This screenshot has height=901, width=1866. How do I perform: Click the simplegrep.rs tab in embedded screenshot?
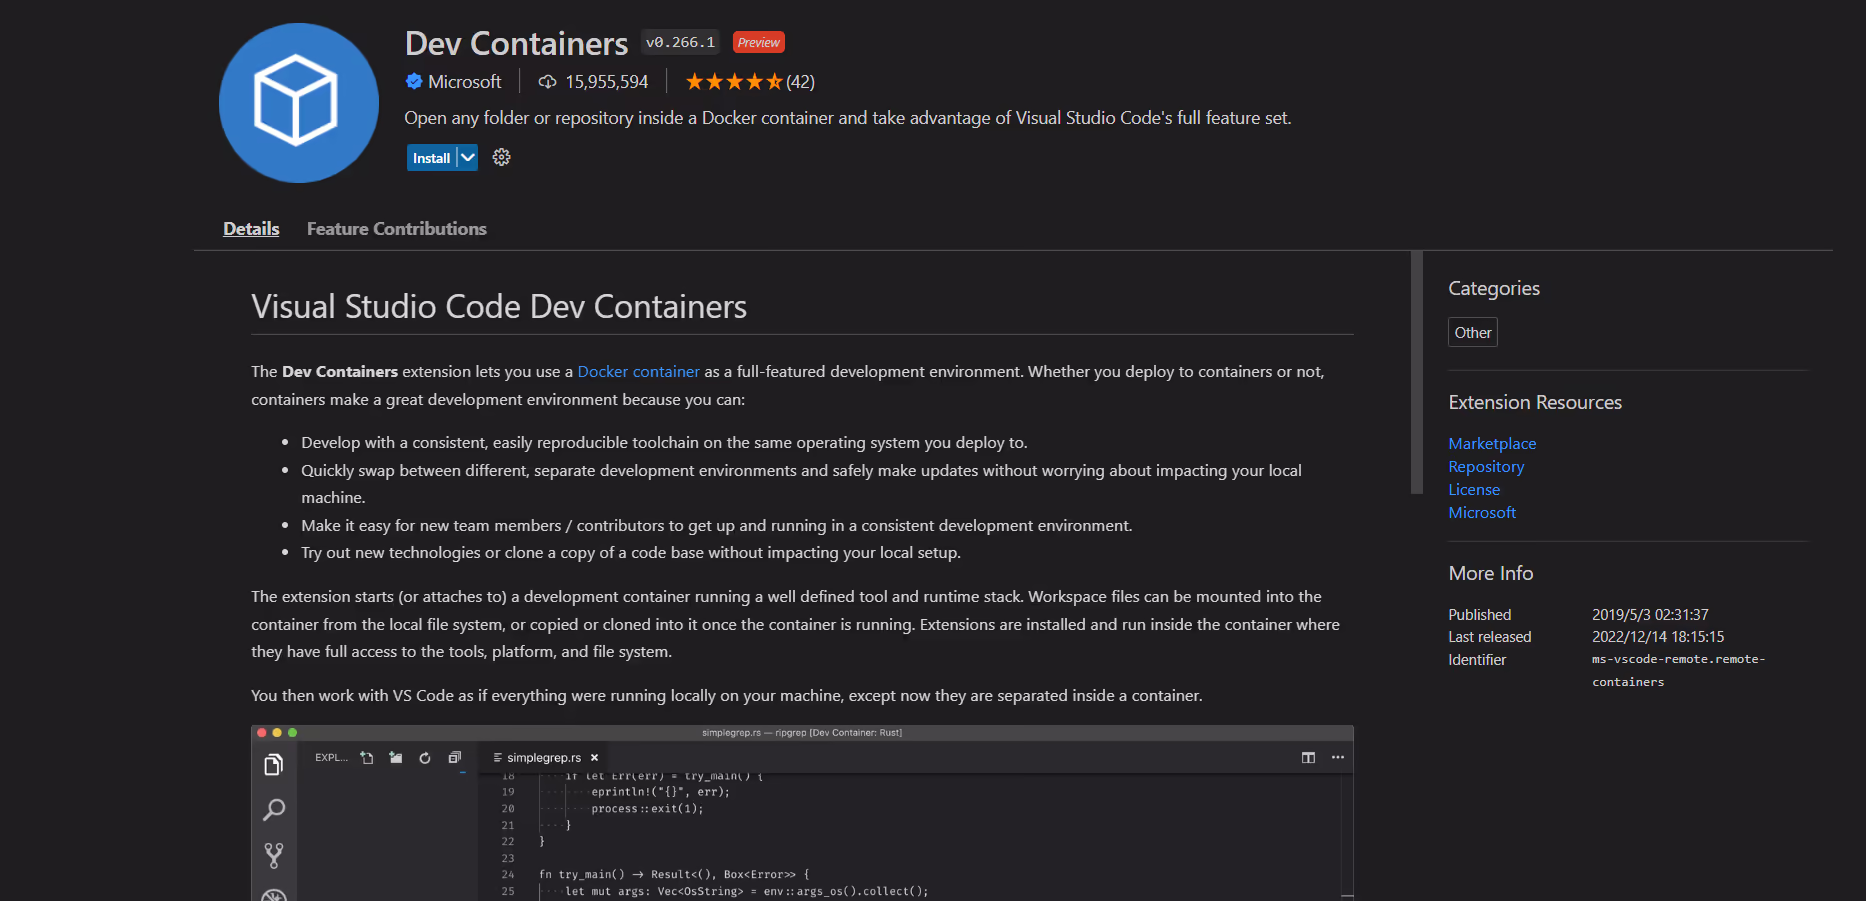(544, 758)
